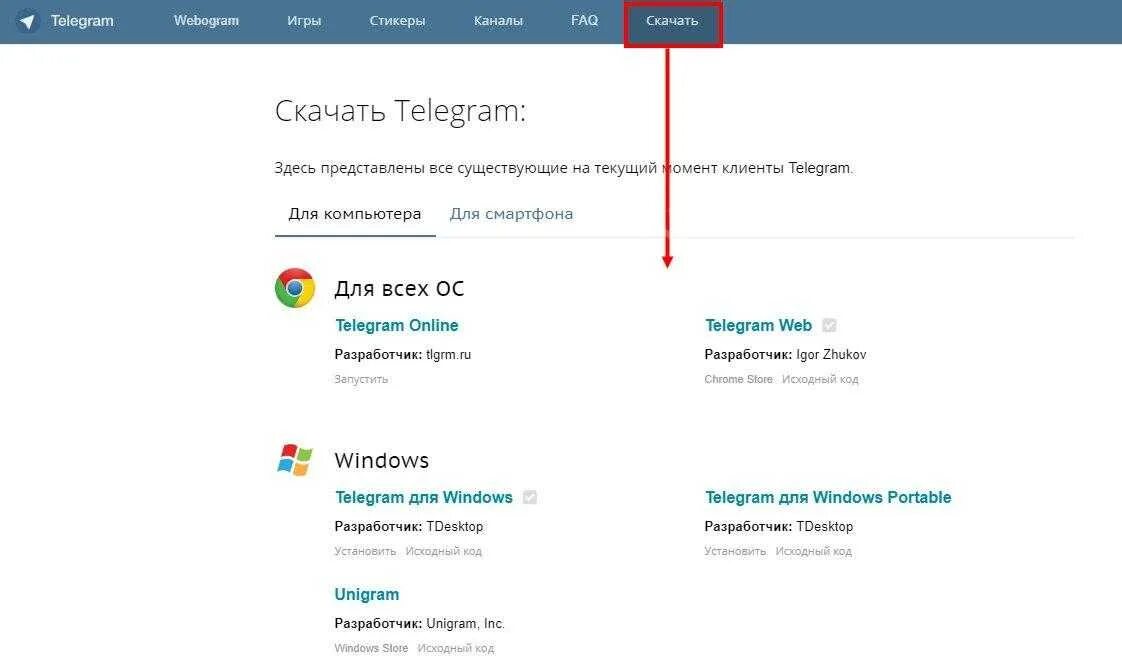Open the Стикеры menu item
Screen dimensions: 1122x665
[397, 21]
